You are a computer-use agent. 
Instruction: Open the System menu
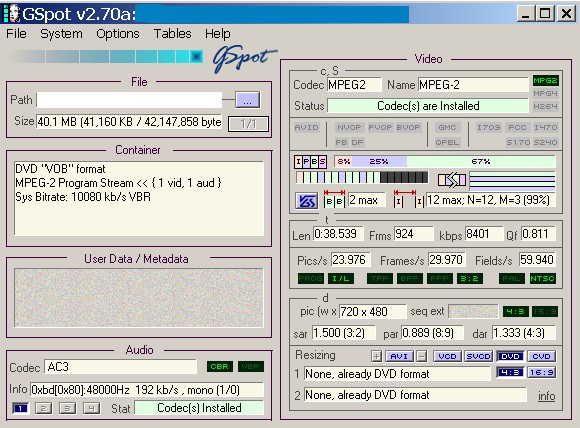tap(61, 34)
